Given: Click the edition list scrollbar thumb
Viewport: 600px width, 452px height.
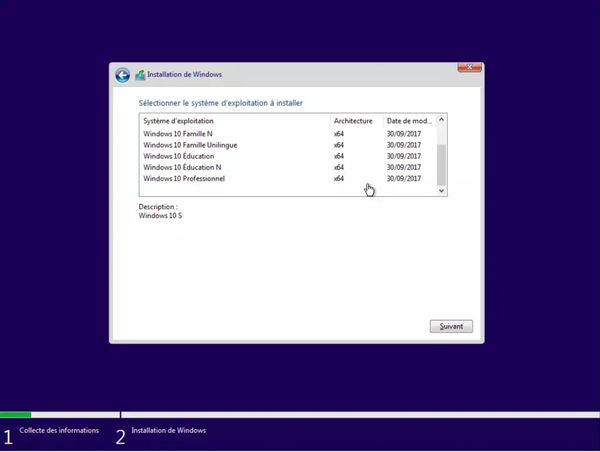Looking at the screenshot, I should coord(441,165).
